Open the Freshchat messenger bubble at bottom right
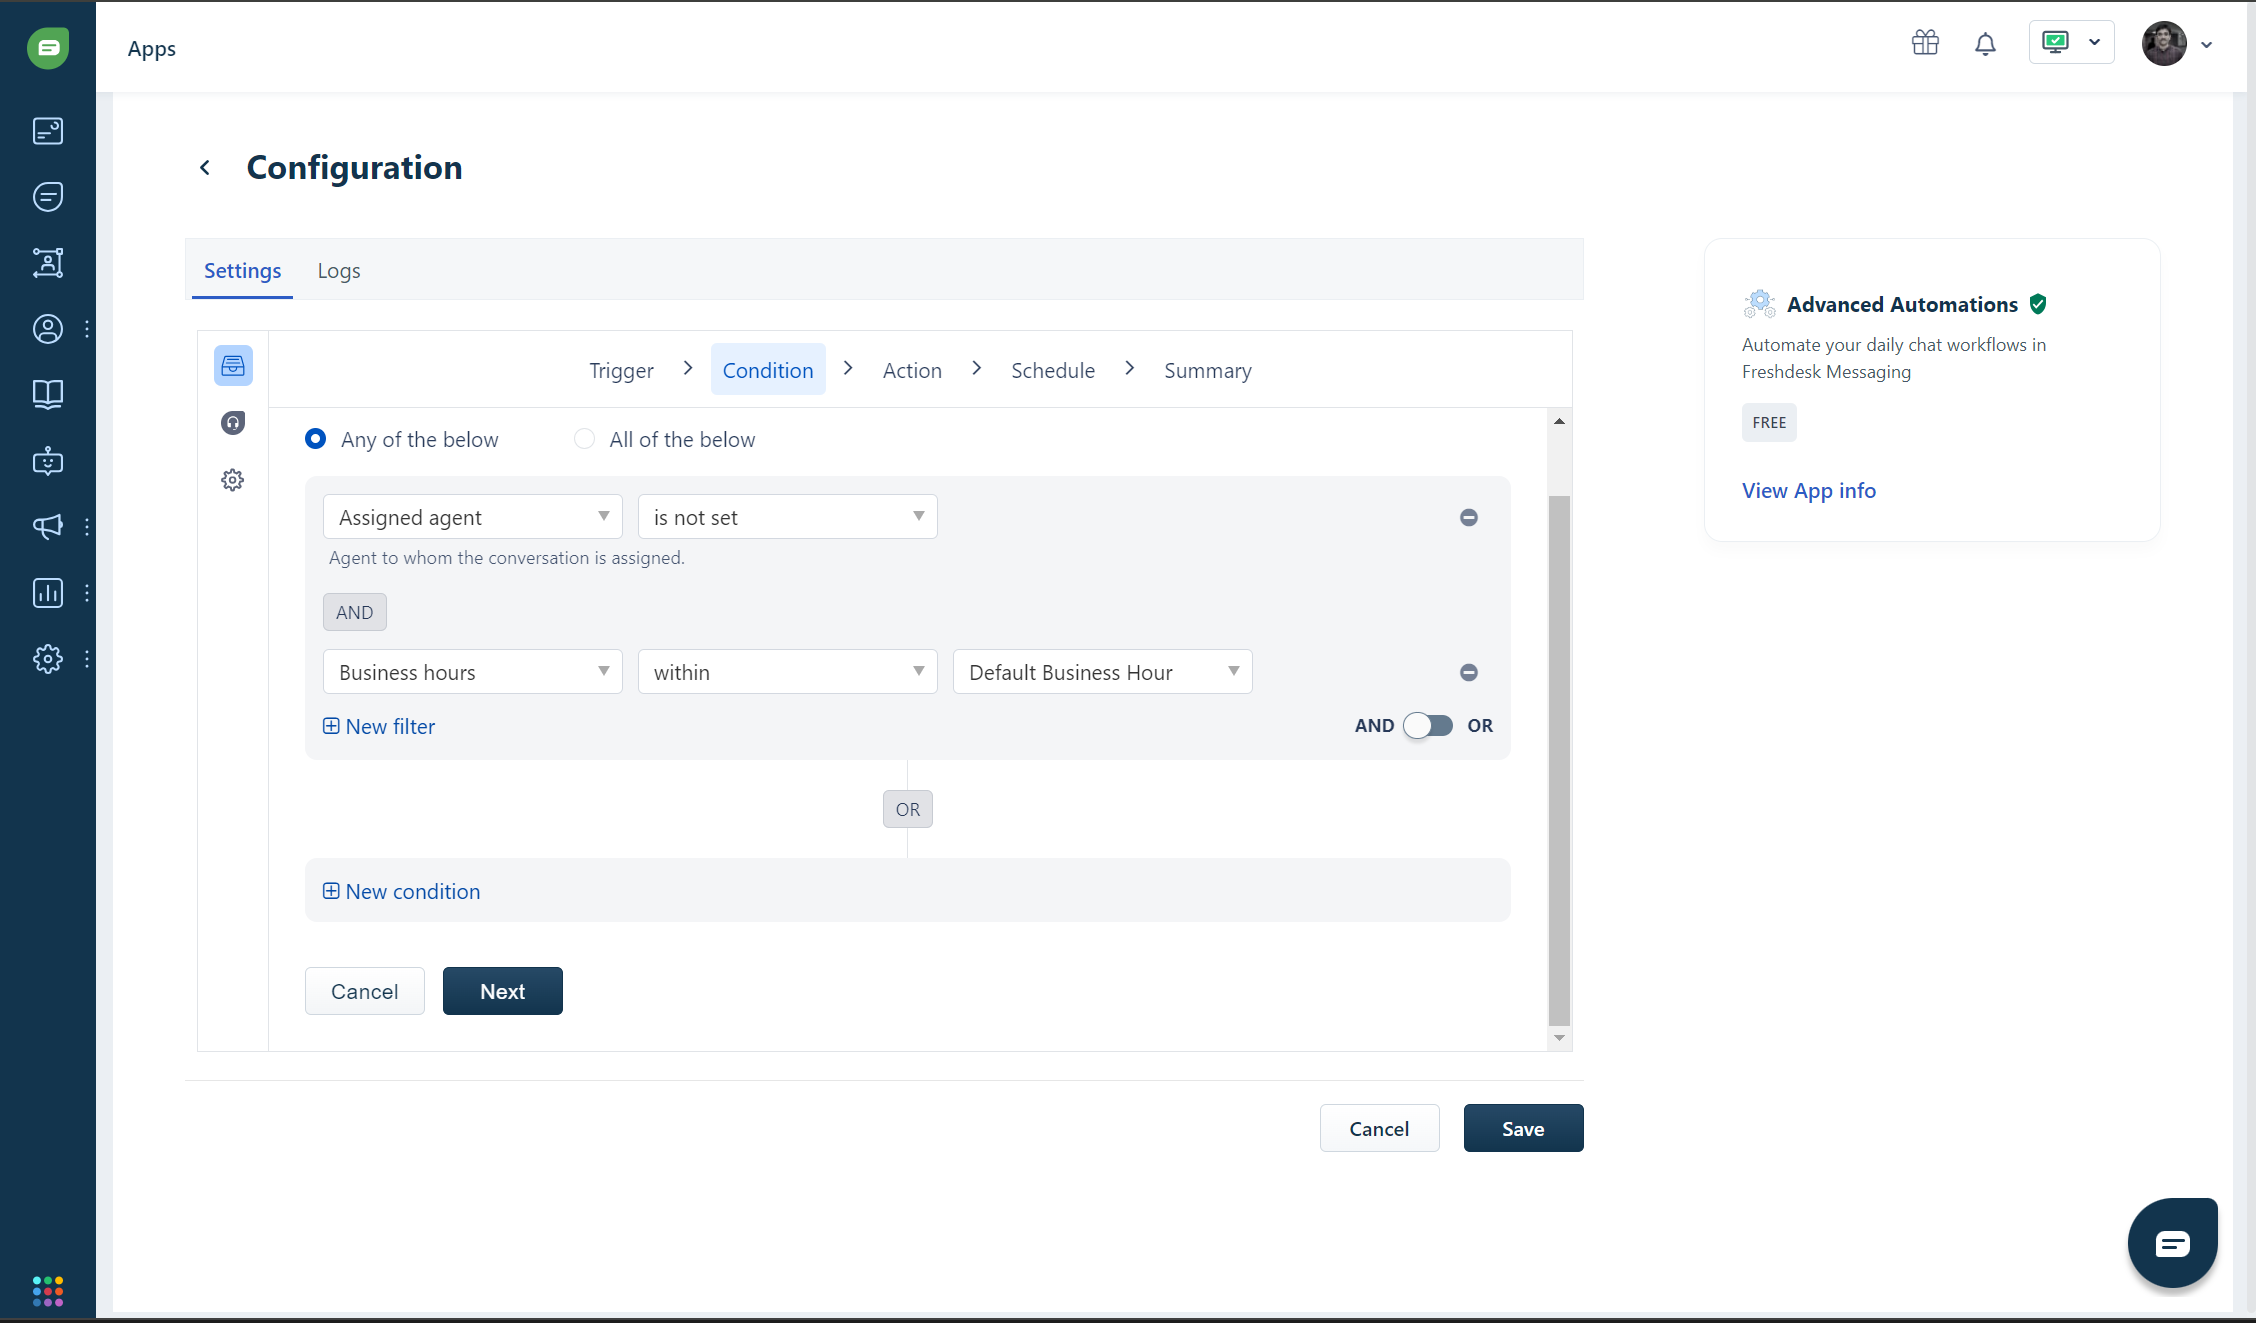The height and width of the screenshot is (1323, 2256). pos(2172,1242)
